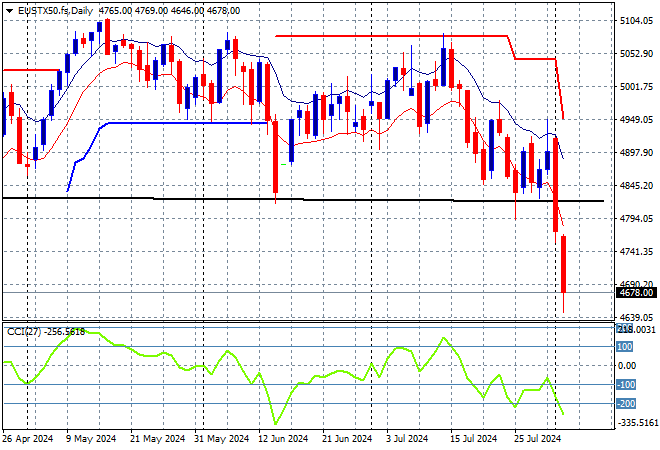Click the 26 Apr 2024 date label
Screen dimensions: 660x450
click(x=28, y=438)
